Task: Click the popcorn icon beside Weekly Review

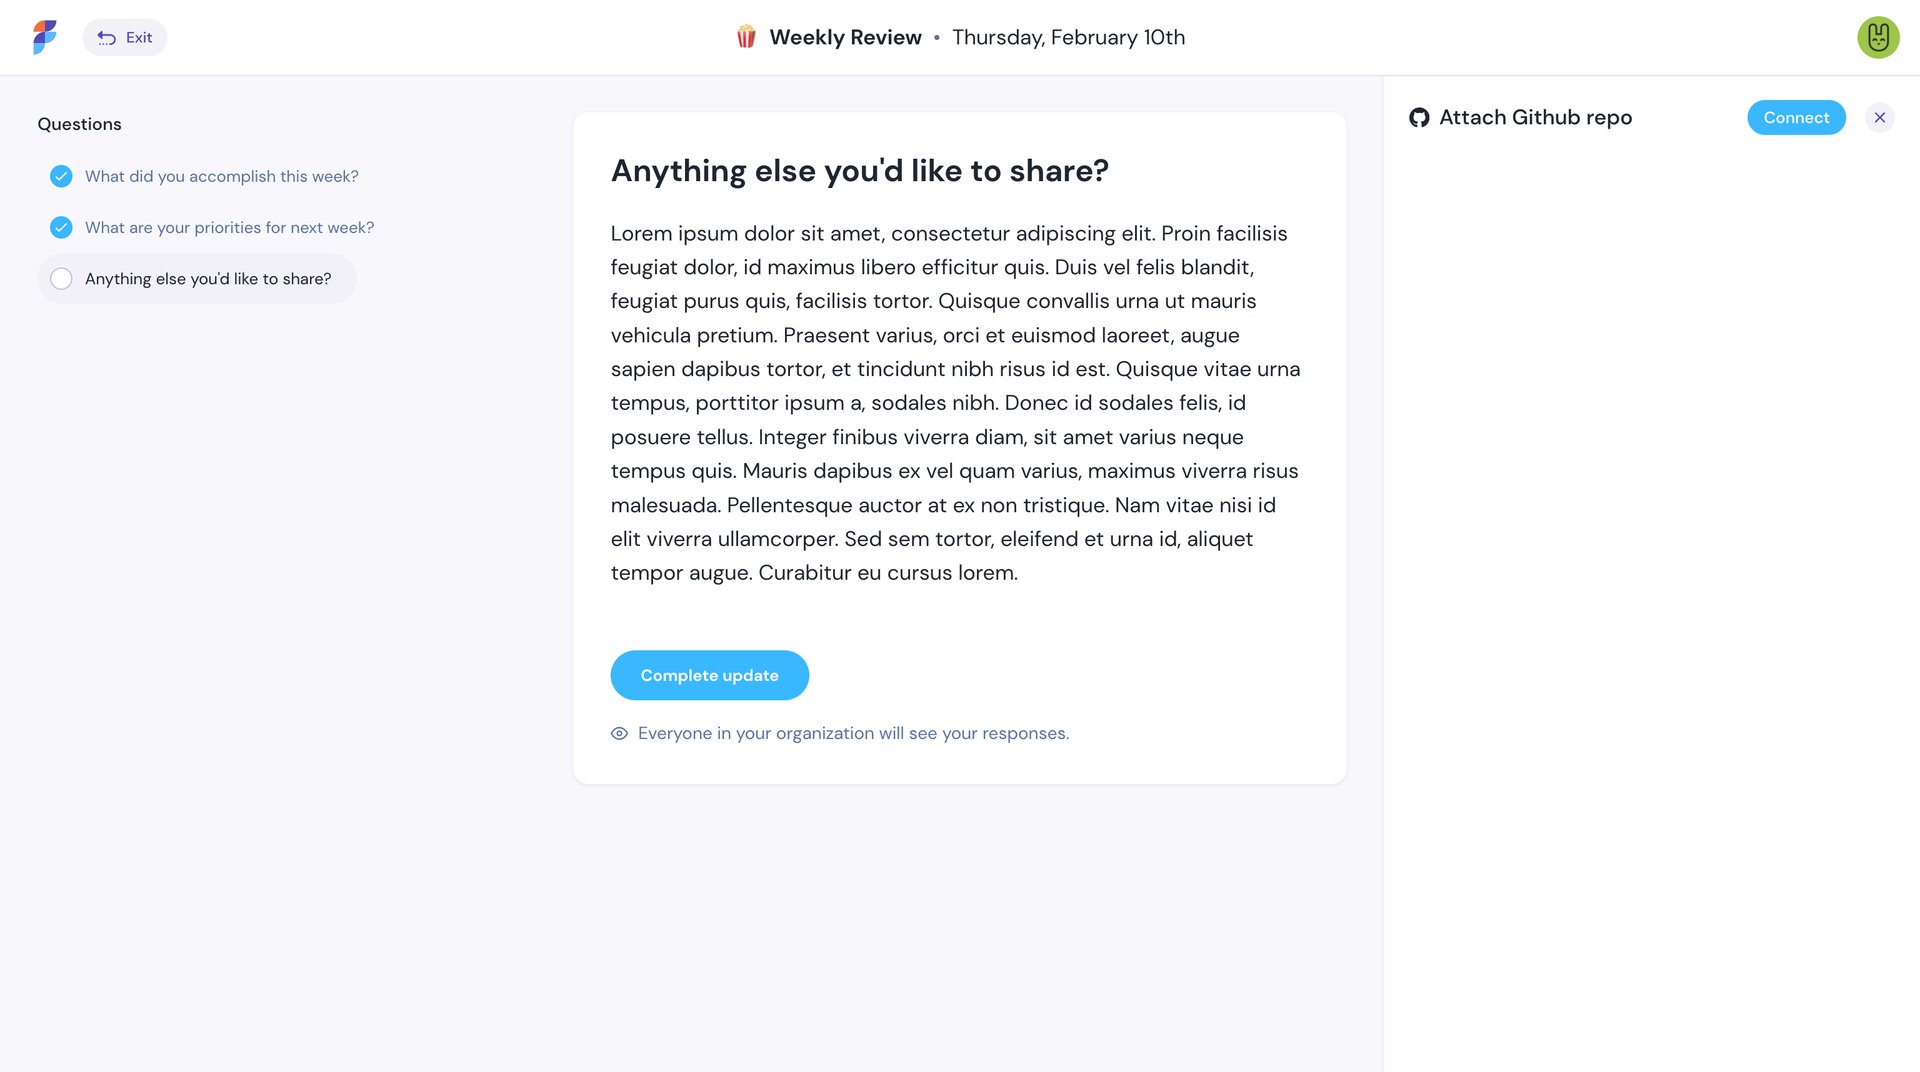Action: coord(743,37)
